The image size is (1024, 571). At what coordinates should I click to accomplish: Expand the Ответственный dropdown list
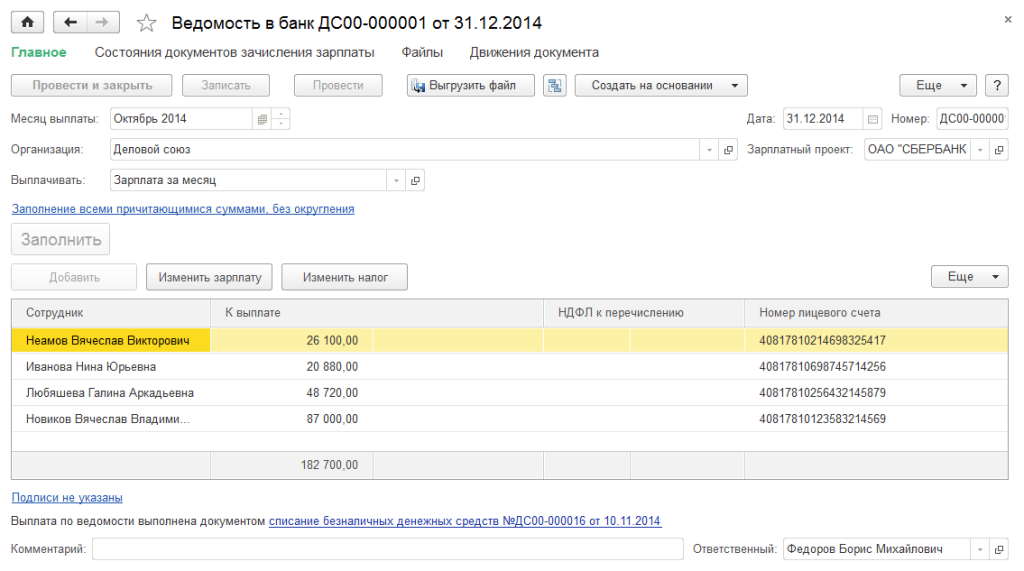tap(978, 549)
